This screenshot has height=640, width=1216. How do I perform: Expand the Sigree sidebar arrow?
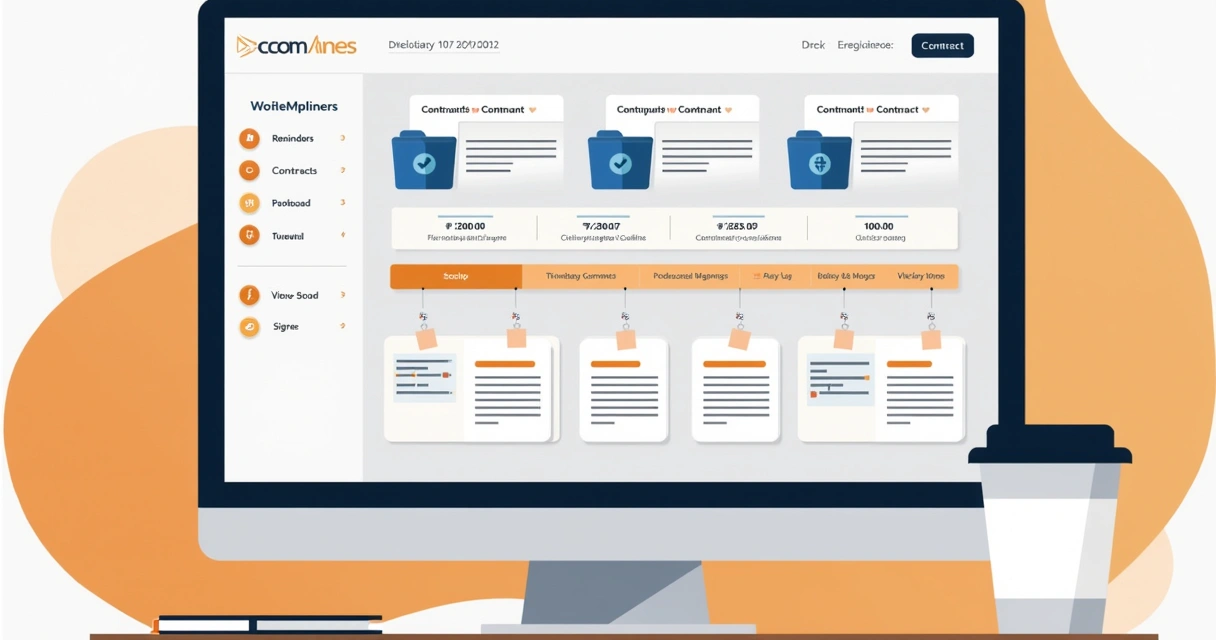point(343,326)
